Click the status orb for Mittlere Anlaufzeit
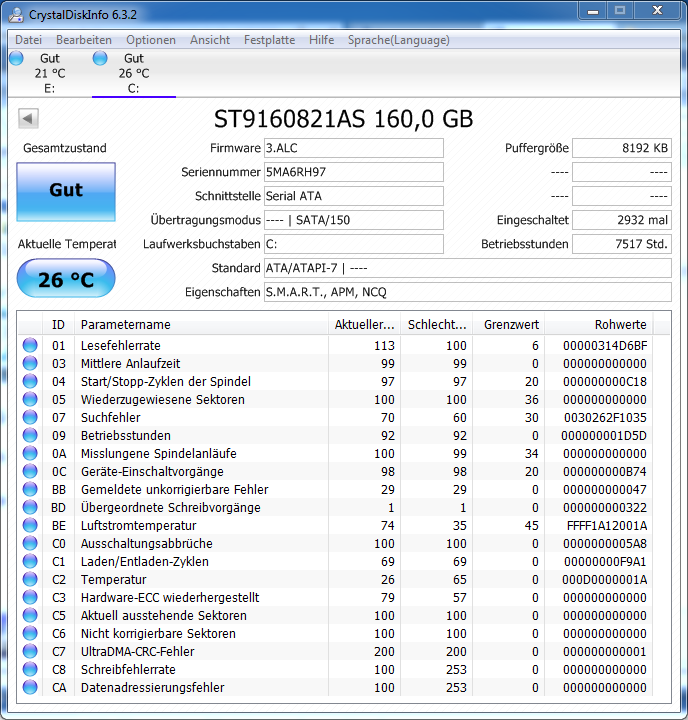The image size is (688, 720). [30, 363]
